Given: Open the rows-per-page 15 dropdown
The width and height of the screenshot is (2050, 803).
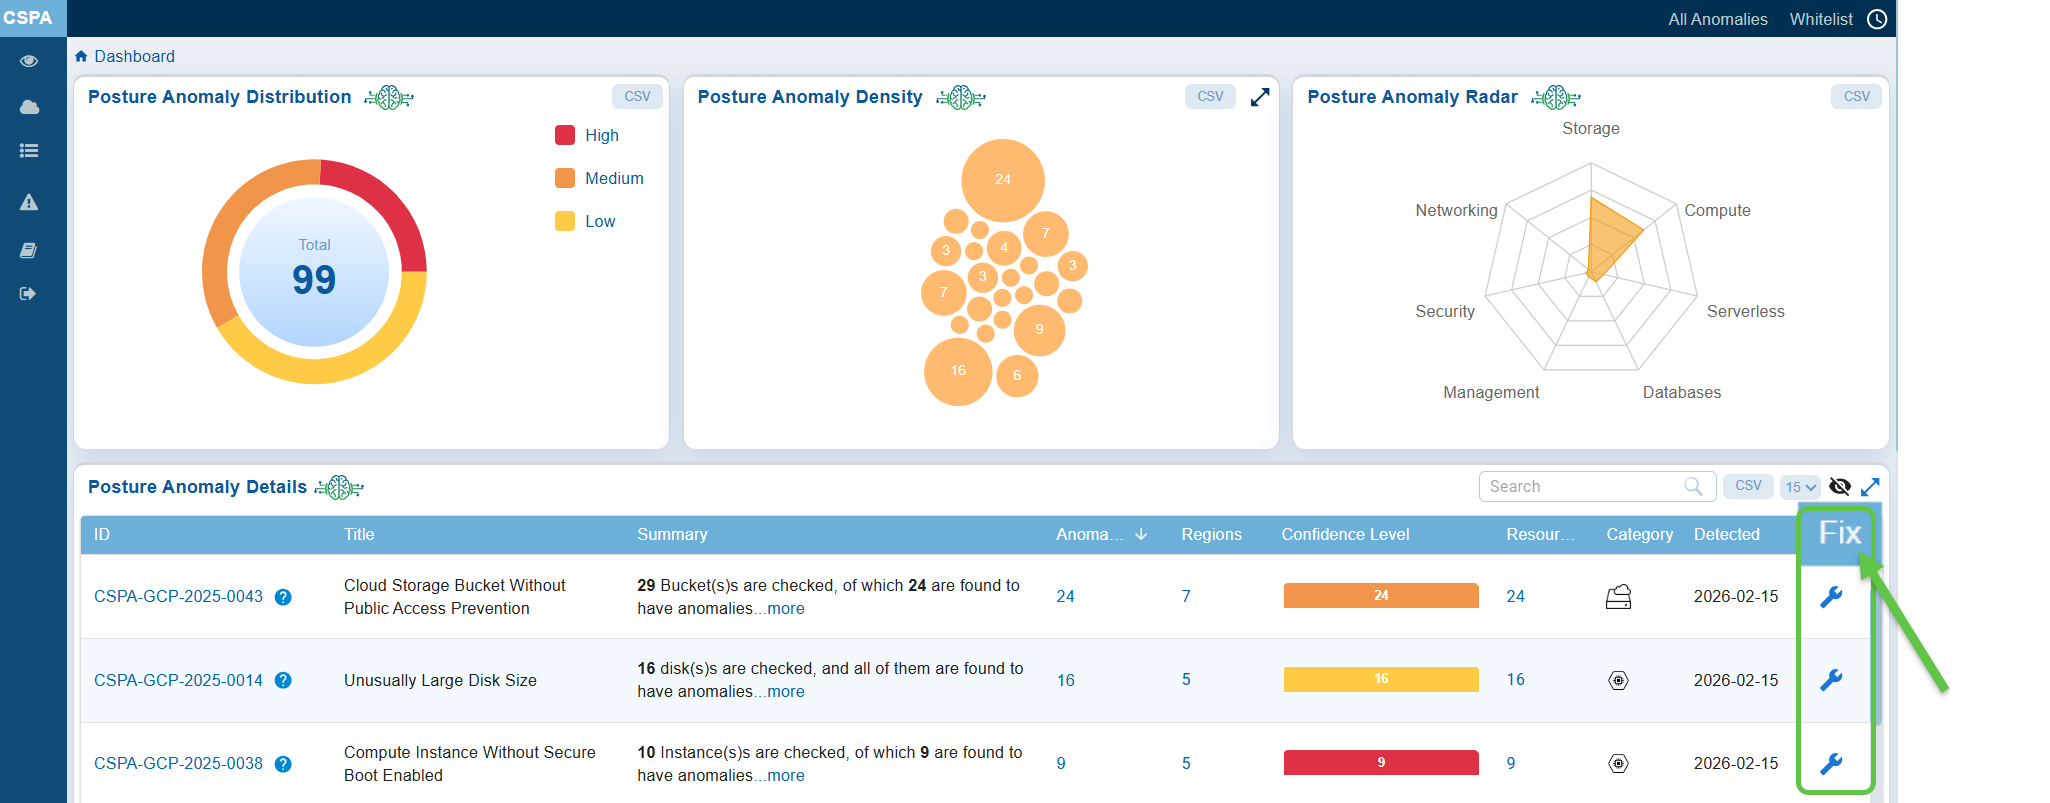Looking at the screenshot, I should (x=1800, y=487).
